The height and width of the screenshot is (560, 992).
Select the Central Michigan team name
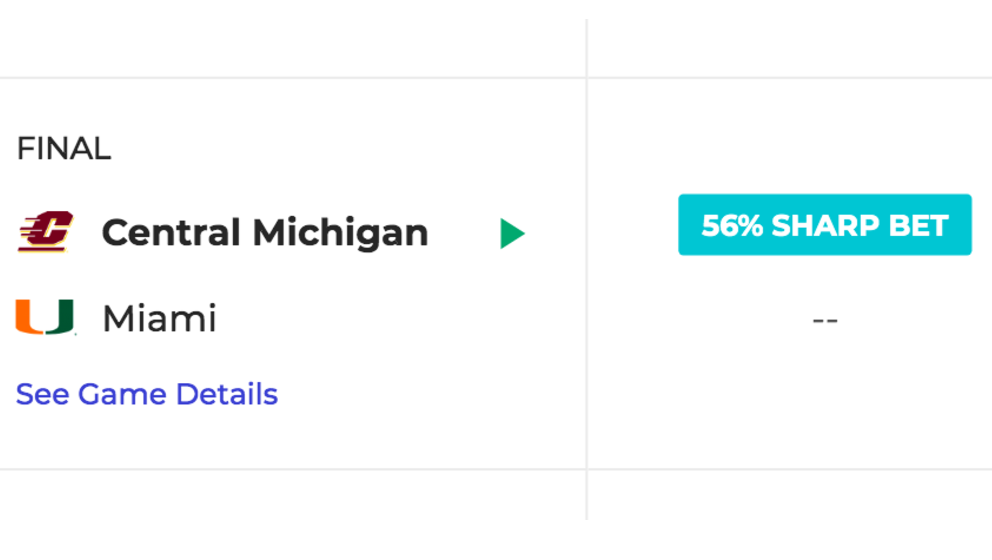(x=265, y=232)
